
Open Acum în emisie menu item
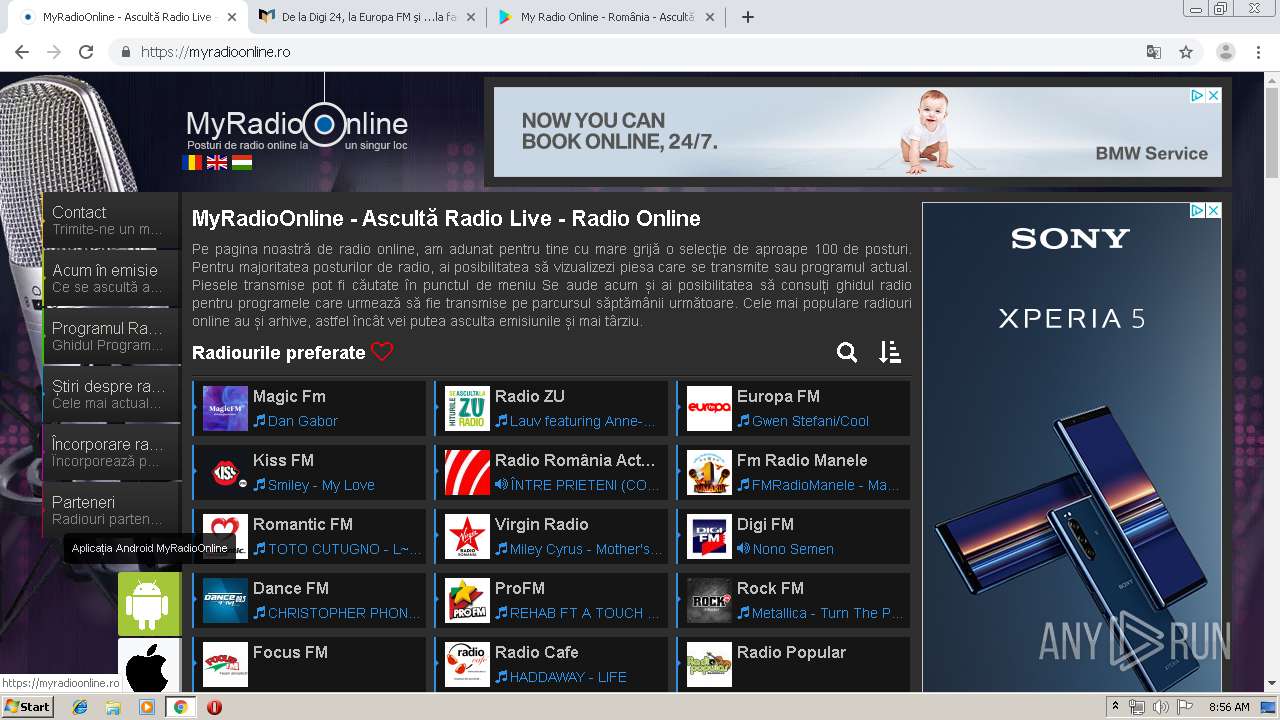point(110,278)
